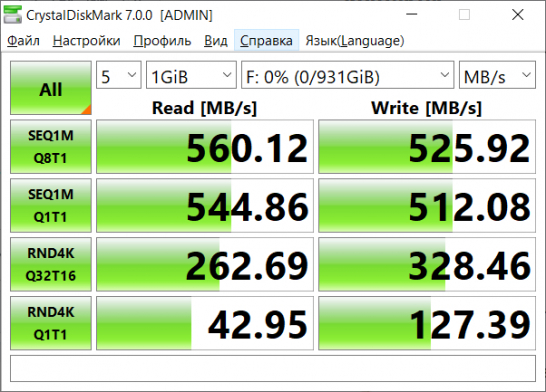Open the Файл menu
Screen dimensions: 546x392
pyautogui.click(x=23, y=41)
